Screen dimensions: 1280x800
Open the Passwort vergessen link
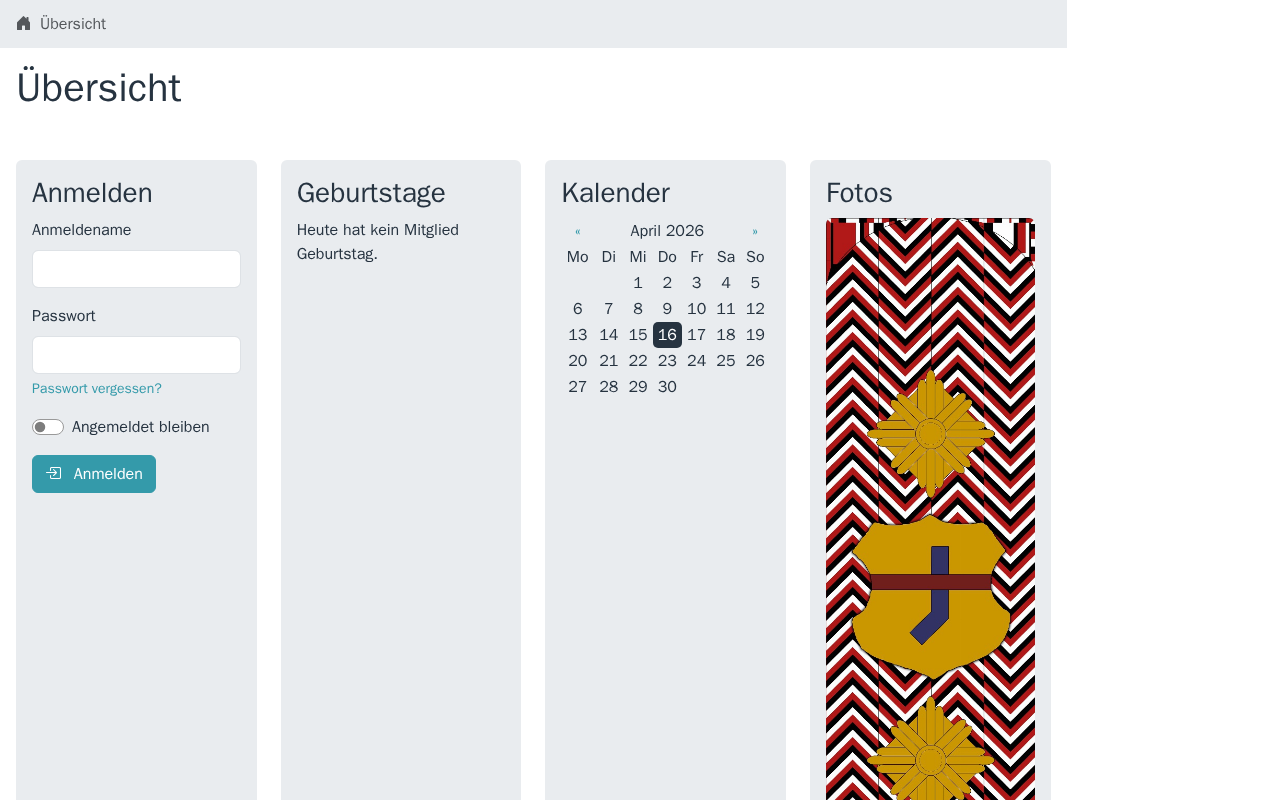click(x=97, y=388)
